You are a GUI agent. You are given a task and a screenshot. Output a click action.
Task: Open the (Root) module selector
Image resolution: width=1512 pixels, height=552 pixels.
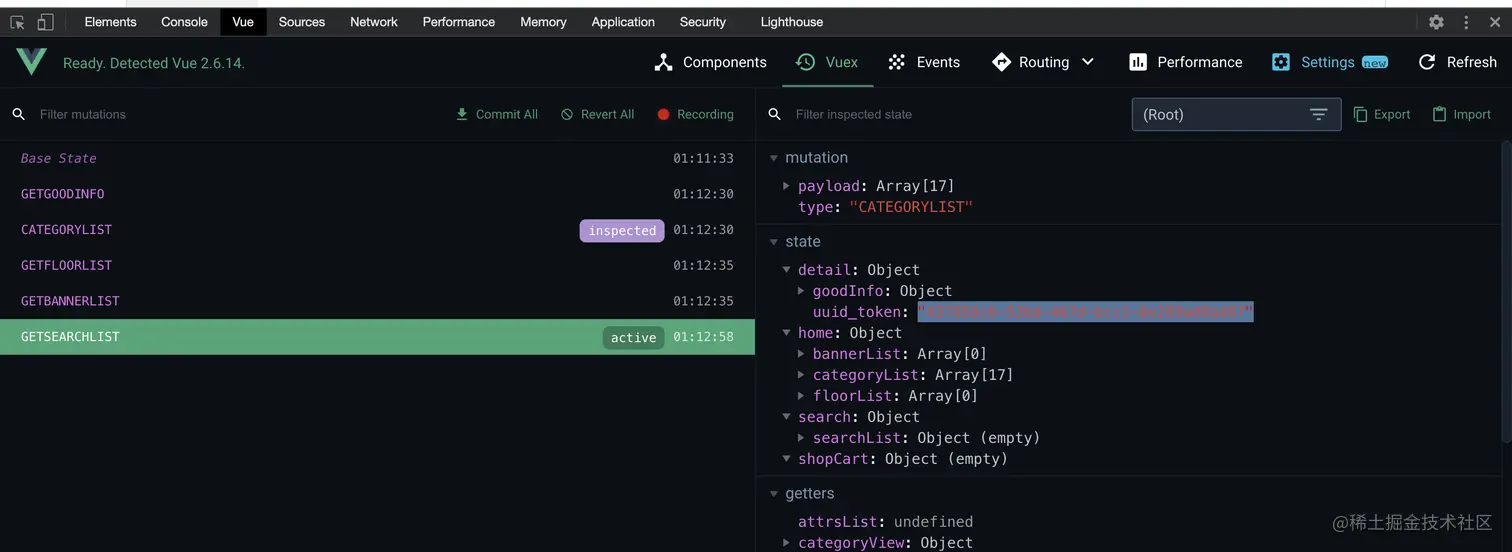click(x=1236, y=115)
